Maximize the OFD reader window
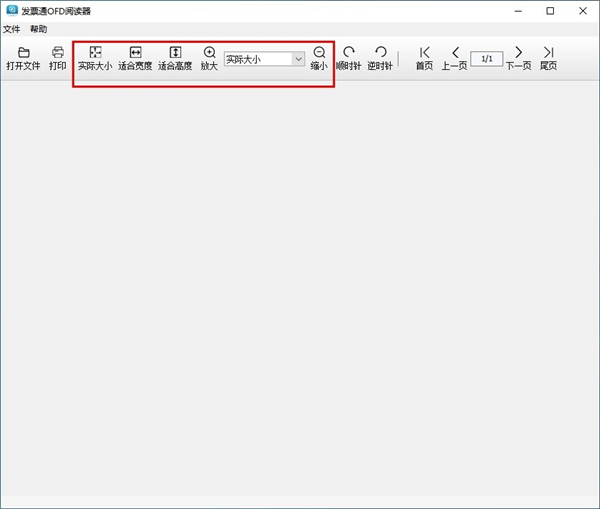 [550, 10]
